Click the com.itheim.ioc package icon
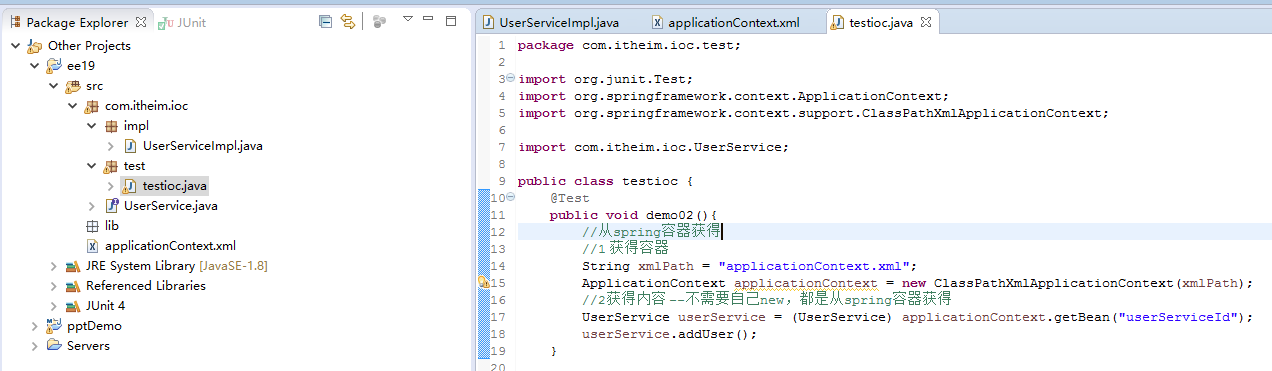The height and width of the screenshot is (371, 1272). pyautogui.click(x=91, y=106)
